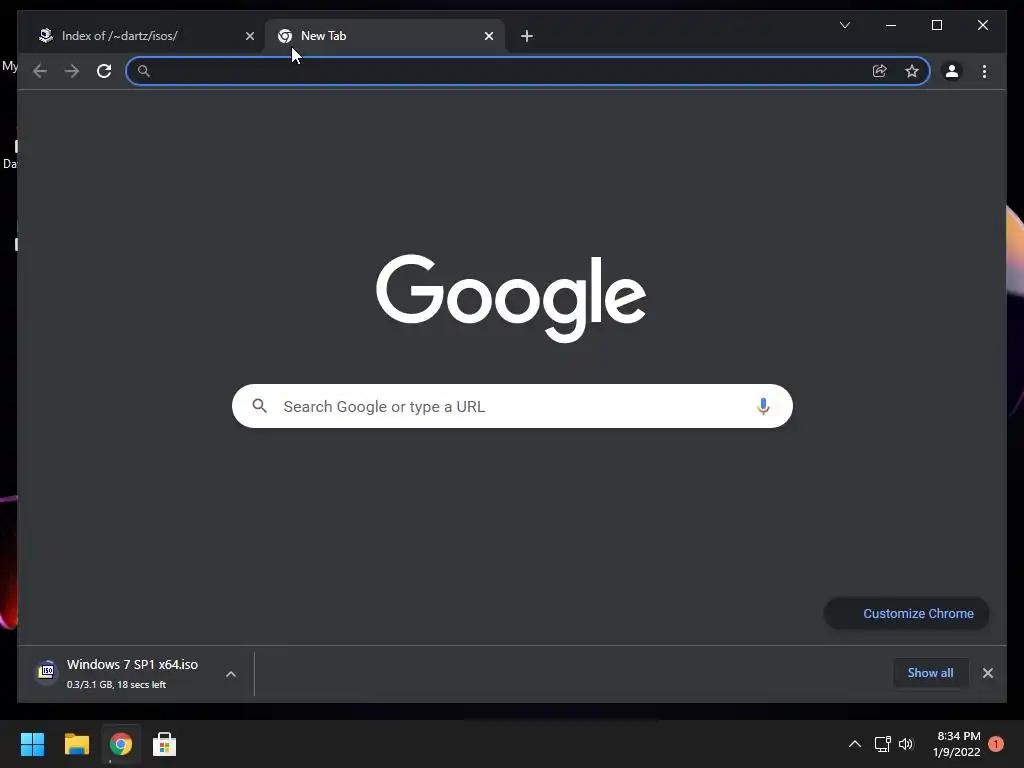Open volume control in system tray

click(906, 744)
